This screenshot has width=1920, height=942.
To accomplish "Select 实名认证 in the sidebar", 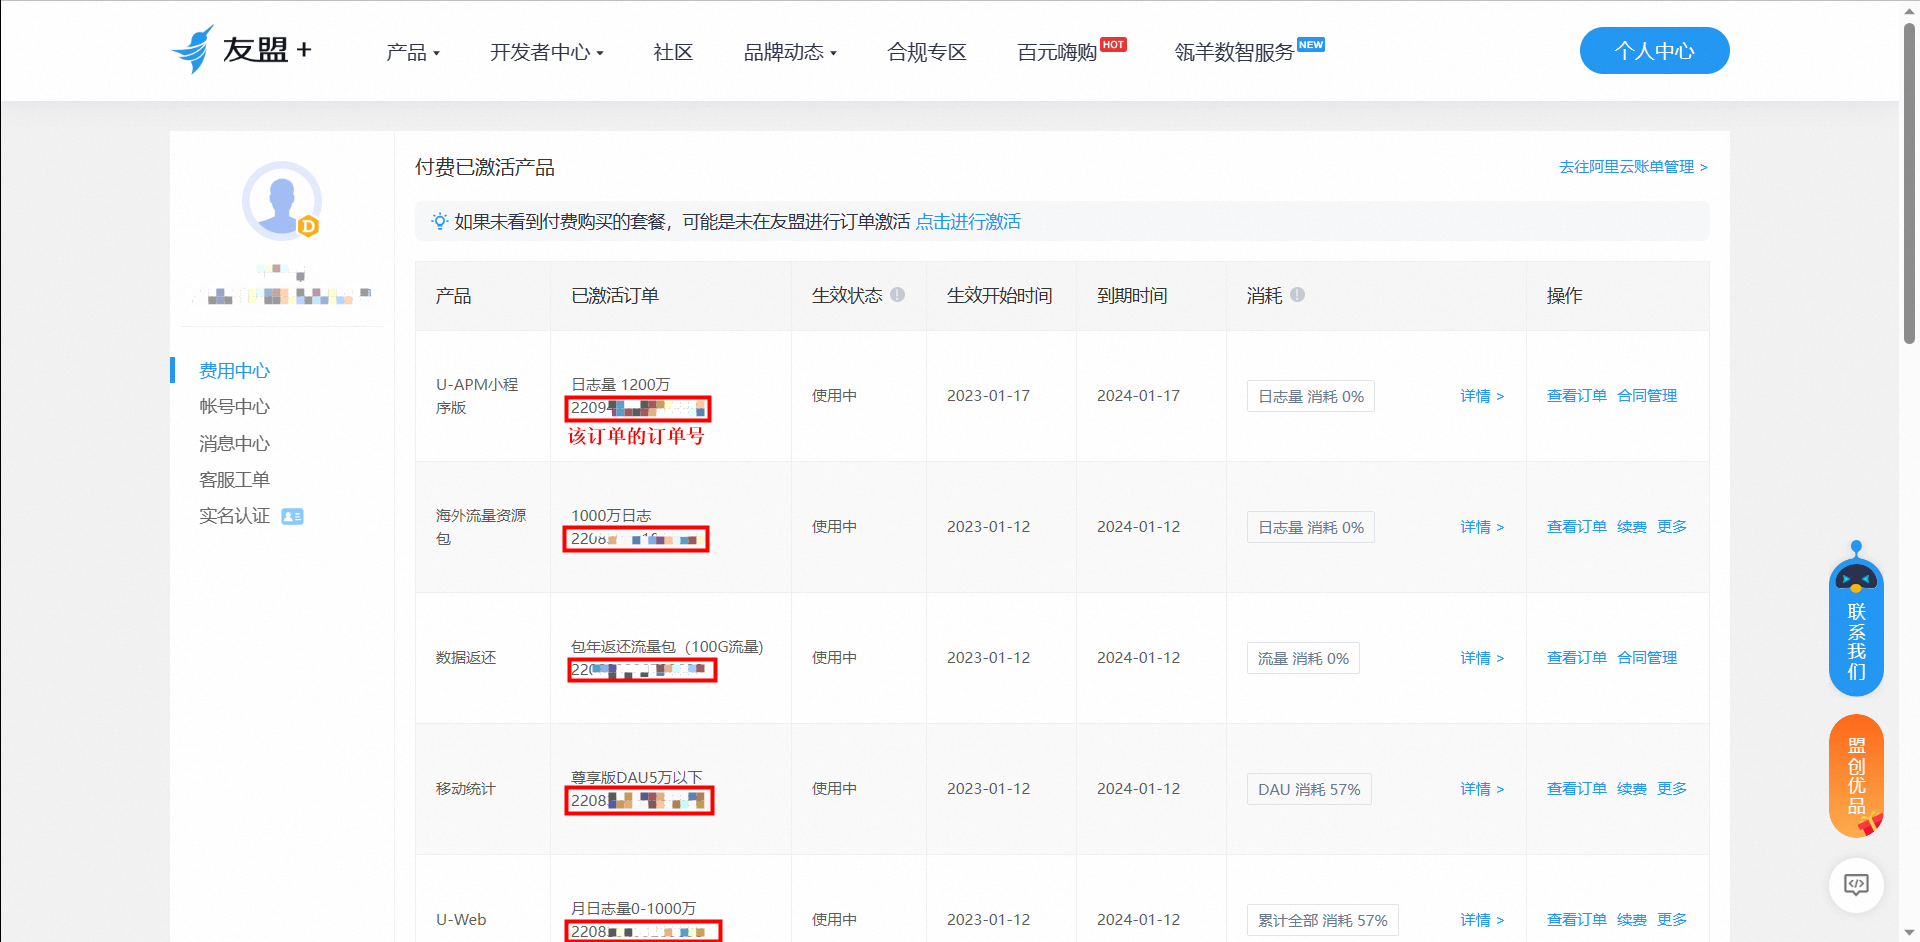I will [x=234, y=516].
